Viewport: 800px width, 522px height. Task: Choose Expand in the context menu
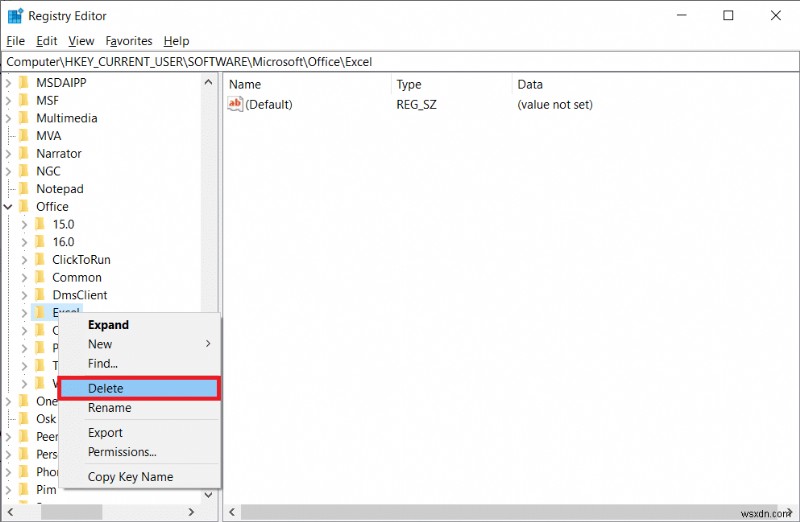139,325
